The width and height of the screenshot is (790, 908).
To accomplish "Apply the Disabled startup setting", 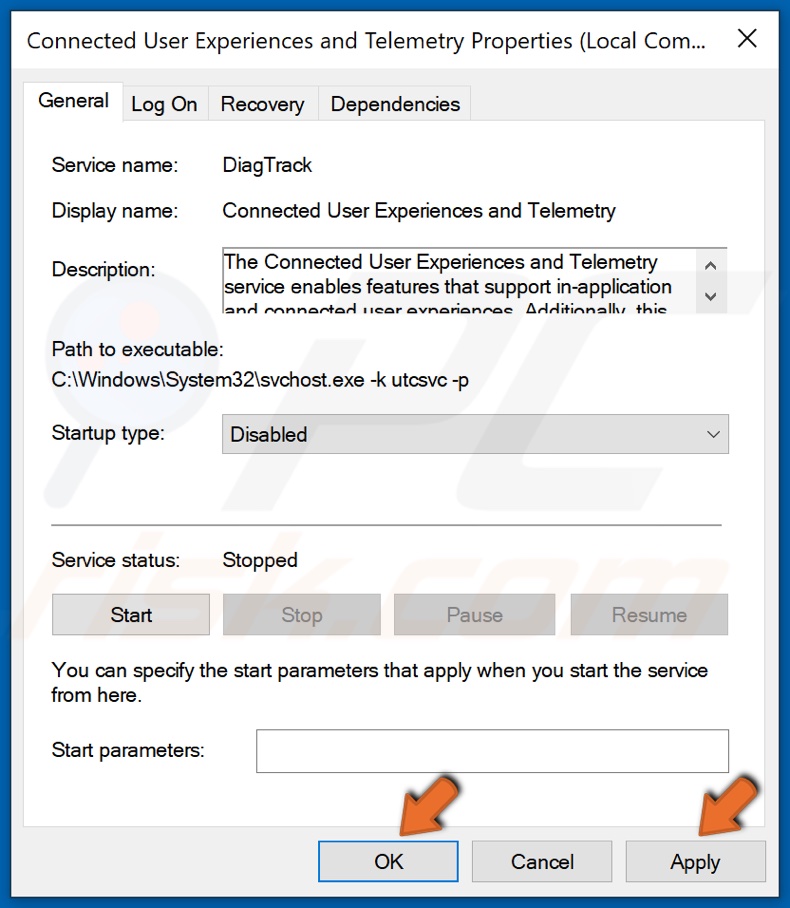I will pos(695,861).
